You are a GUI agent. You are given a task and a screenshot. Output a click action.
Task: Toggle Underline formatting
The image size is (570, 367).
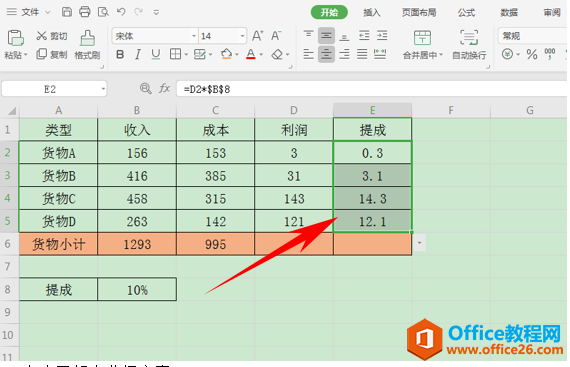[x=156, y=55]
